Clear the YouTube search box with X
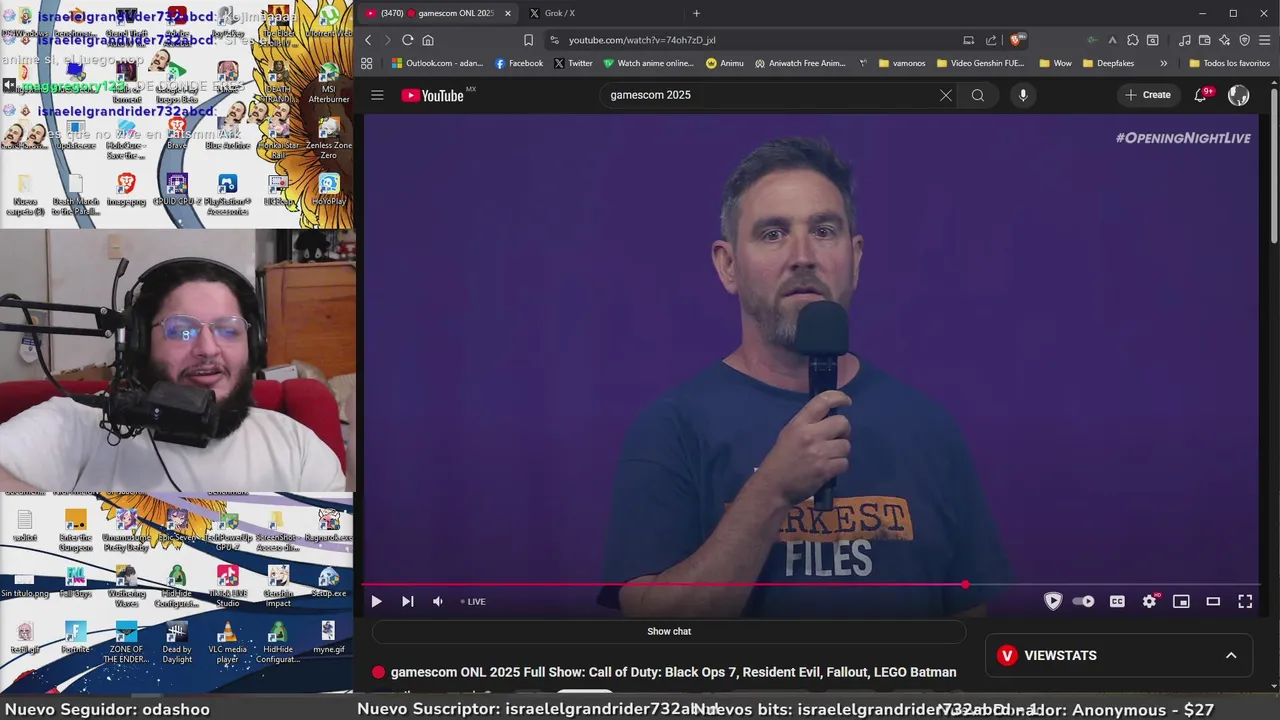Viewport: 1280px width, 720px height. click(x=946, y=95)
